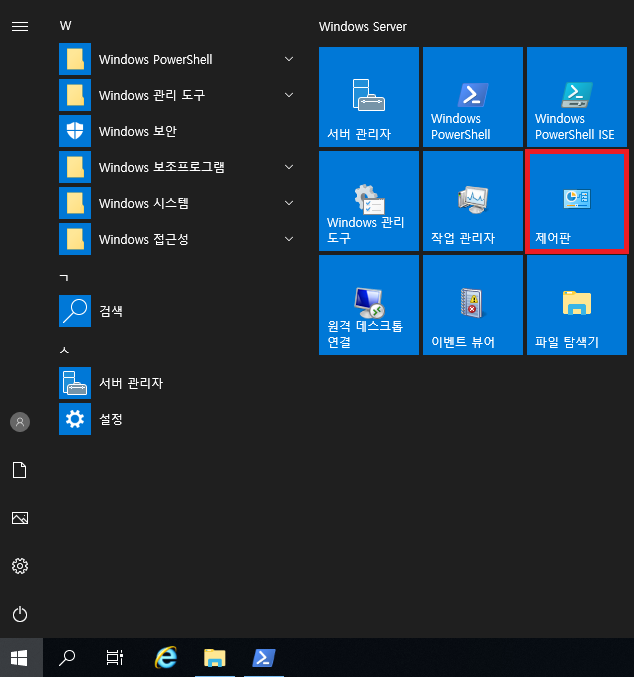Open Task View on the taskbar
The width and height of the screenshot is (635, 677).
[115, 658]
